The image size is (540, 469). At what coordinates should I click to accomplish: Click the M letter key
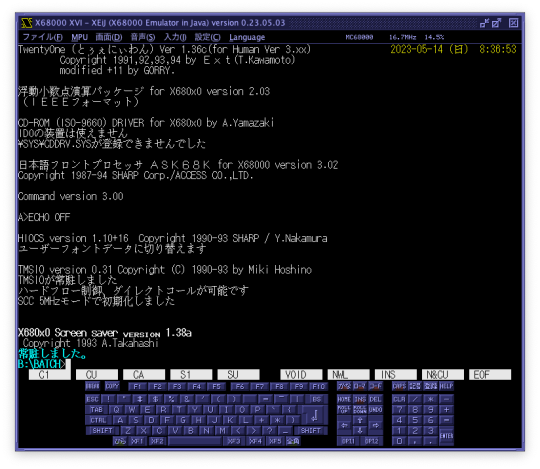click(222, 431)
